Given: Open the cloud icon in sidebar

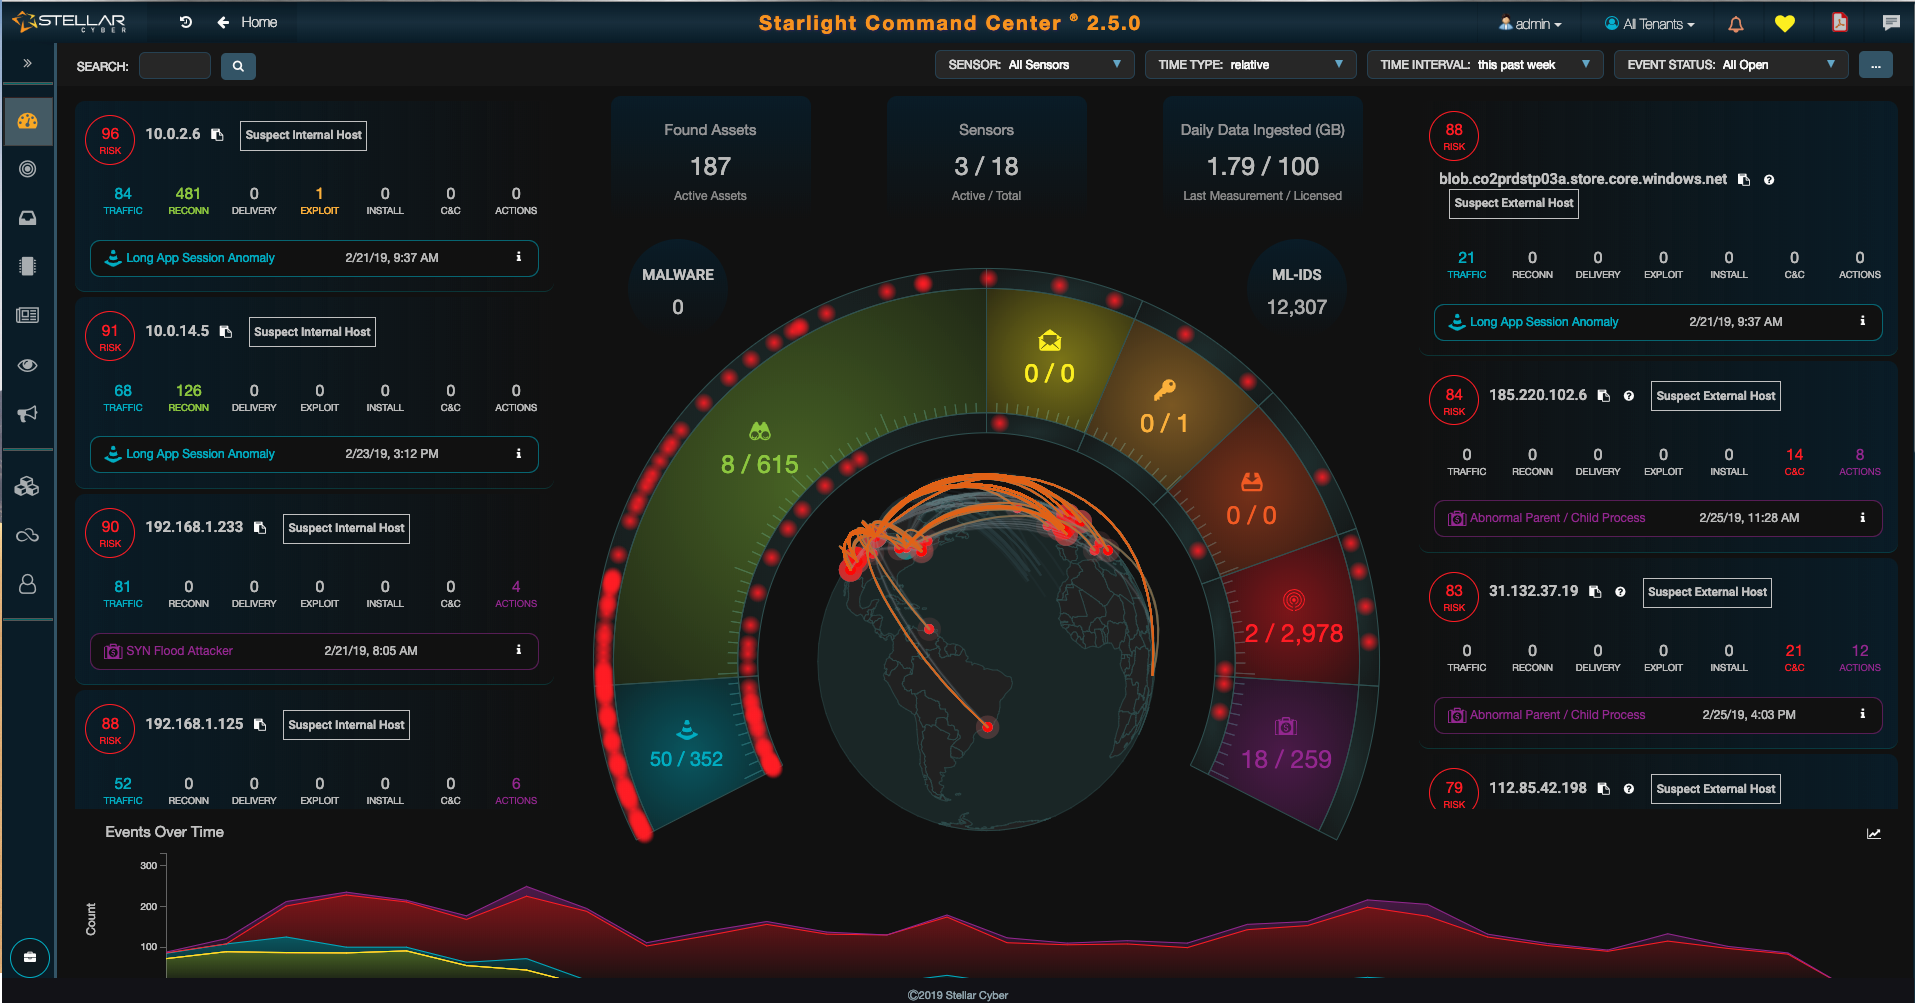Looking at the screenshot, I should 28,535.
